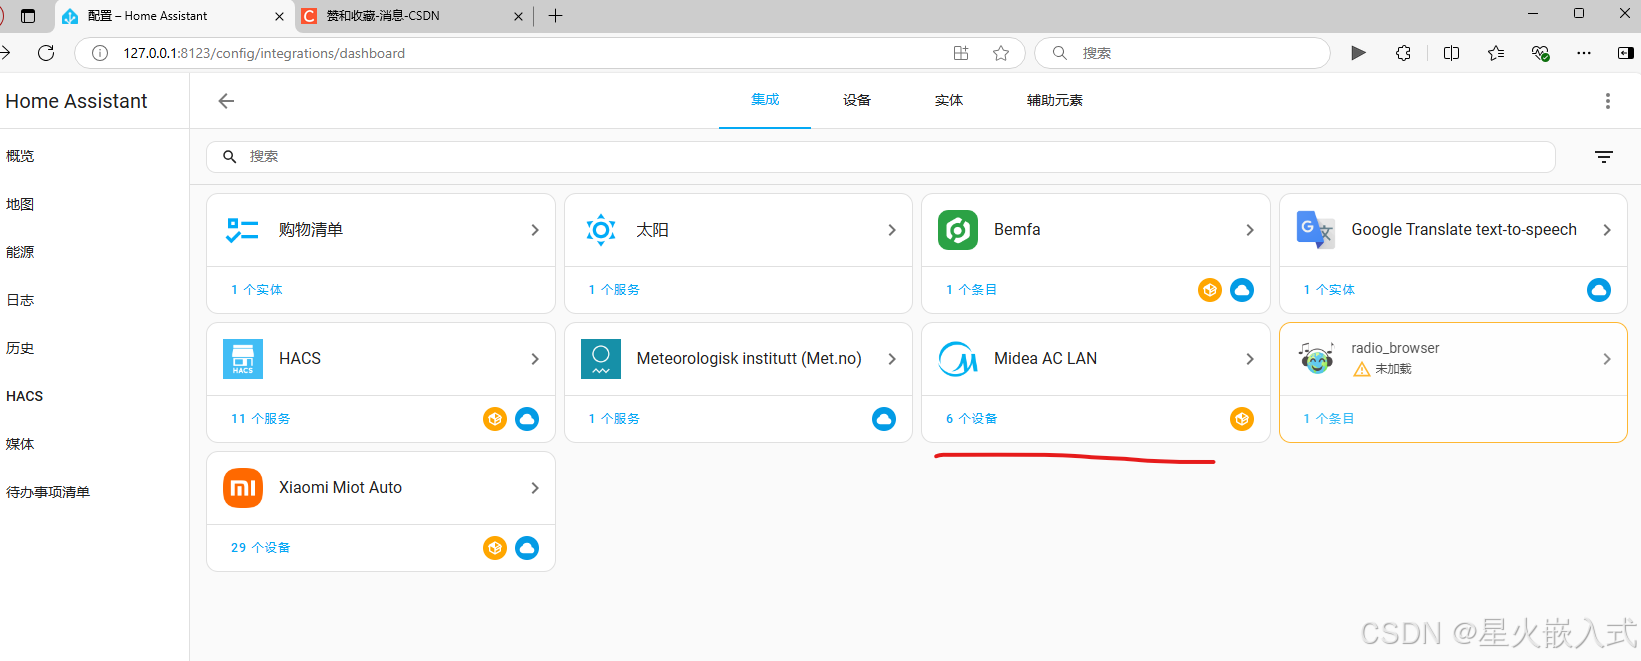The image size is (1641, 661).
Task: Click the orange Xiaomi Mi logo icon
Action: click(x=243, y=488)
